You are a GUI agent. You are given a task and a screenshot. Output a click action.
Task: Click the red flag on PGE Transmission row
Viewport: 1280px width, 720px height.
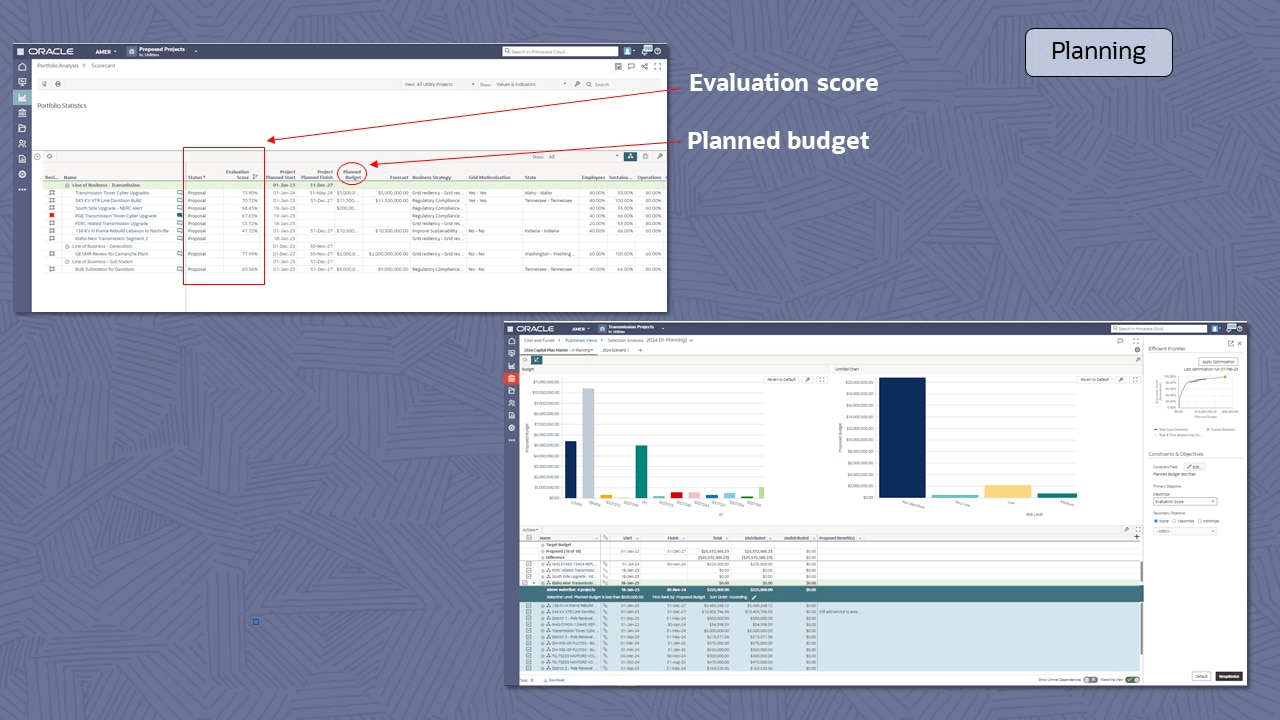point(52,215)
